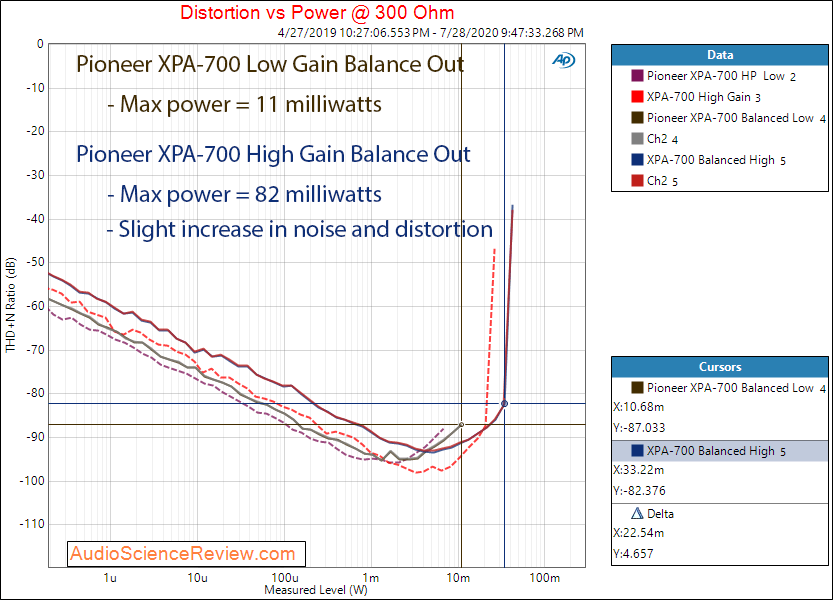Click the cursor value 'Y:-87.033'
The height and width of the screenshot is (600, 833).
click(x=639, y=428)
